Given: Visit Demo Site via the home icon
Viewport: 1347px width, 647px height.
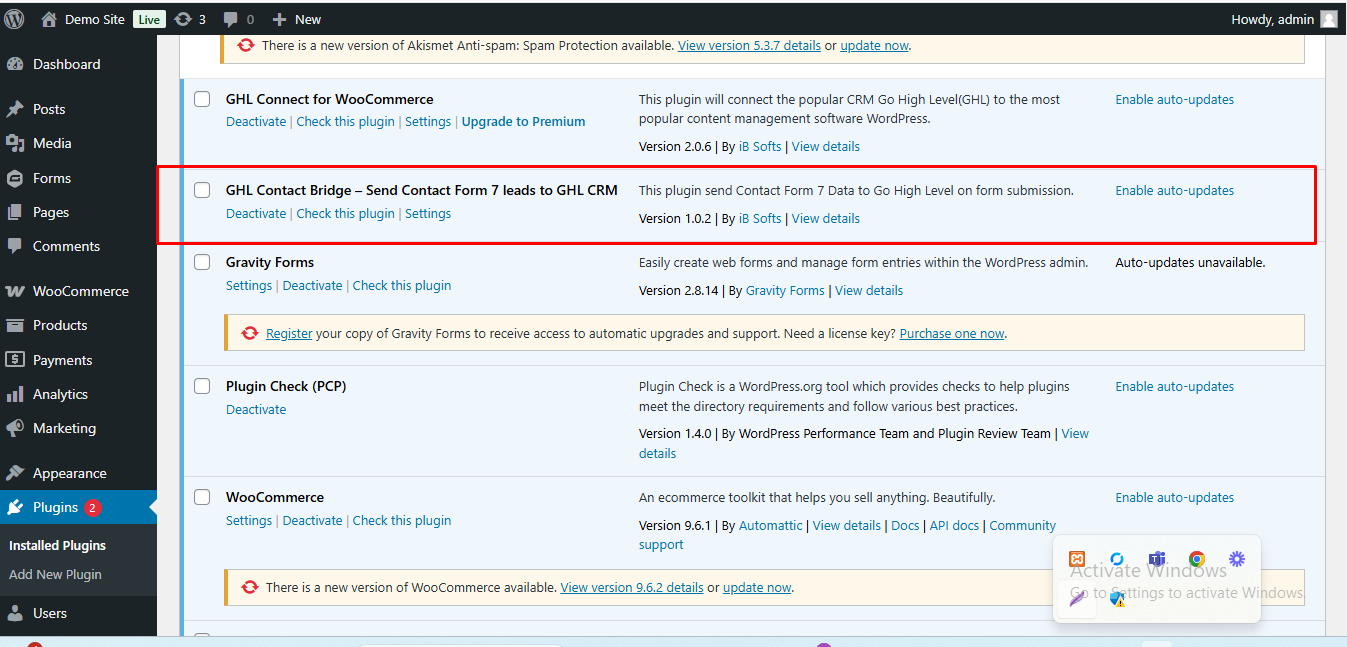Looking at the screenshot, I should pyautogui.click(x=49, y=19).
